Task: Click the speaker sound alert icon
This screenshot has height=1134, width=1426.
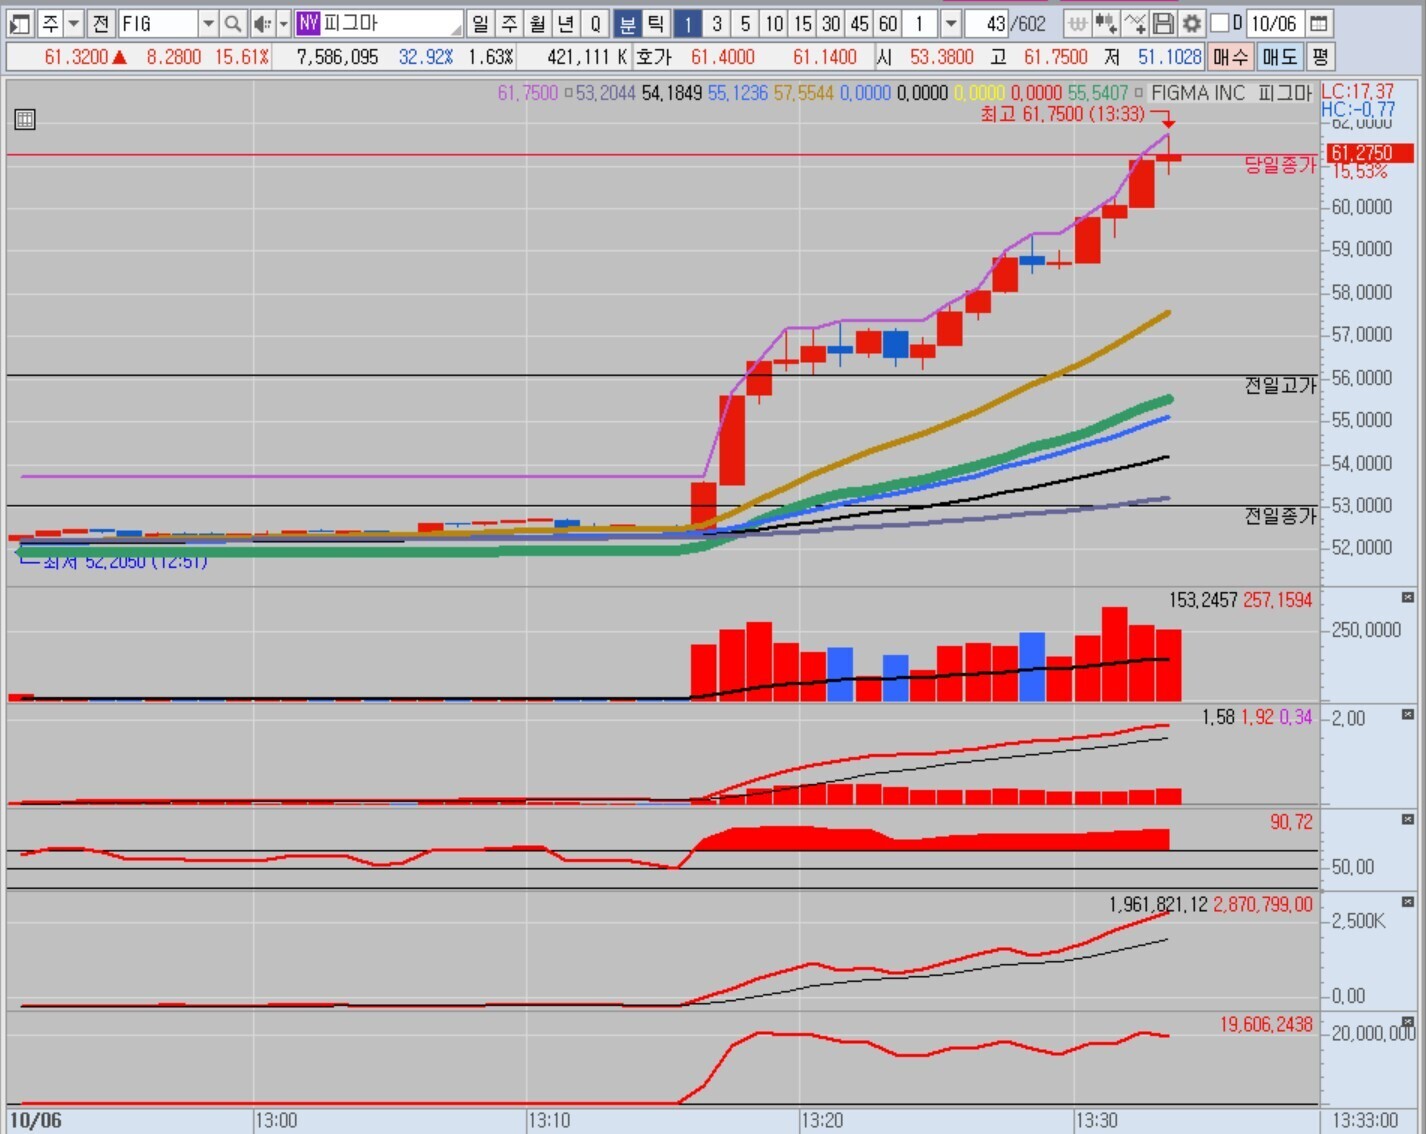Action: pyautogui.click(x=262, y=23)
